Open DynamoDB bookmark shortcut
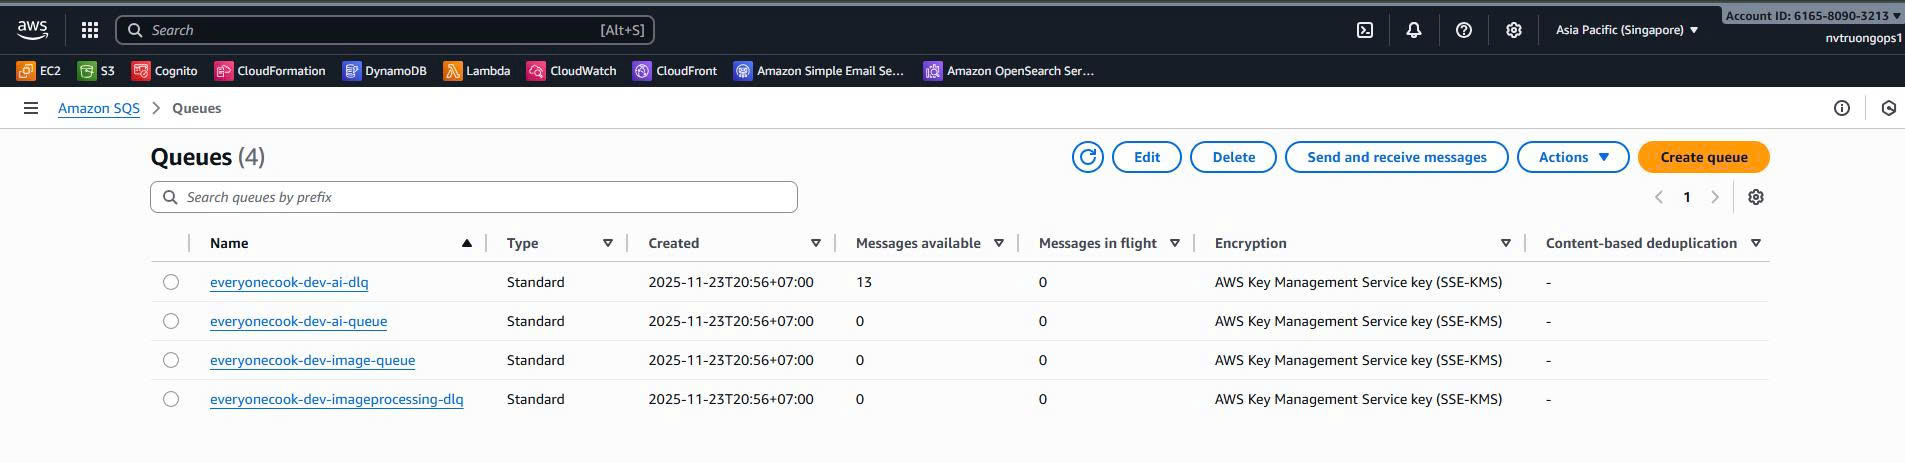Screen dimensions: 1905x463 385,71
